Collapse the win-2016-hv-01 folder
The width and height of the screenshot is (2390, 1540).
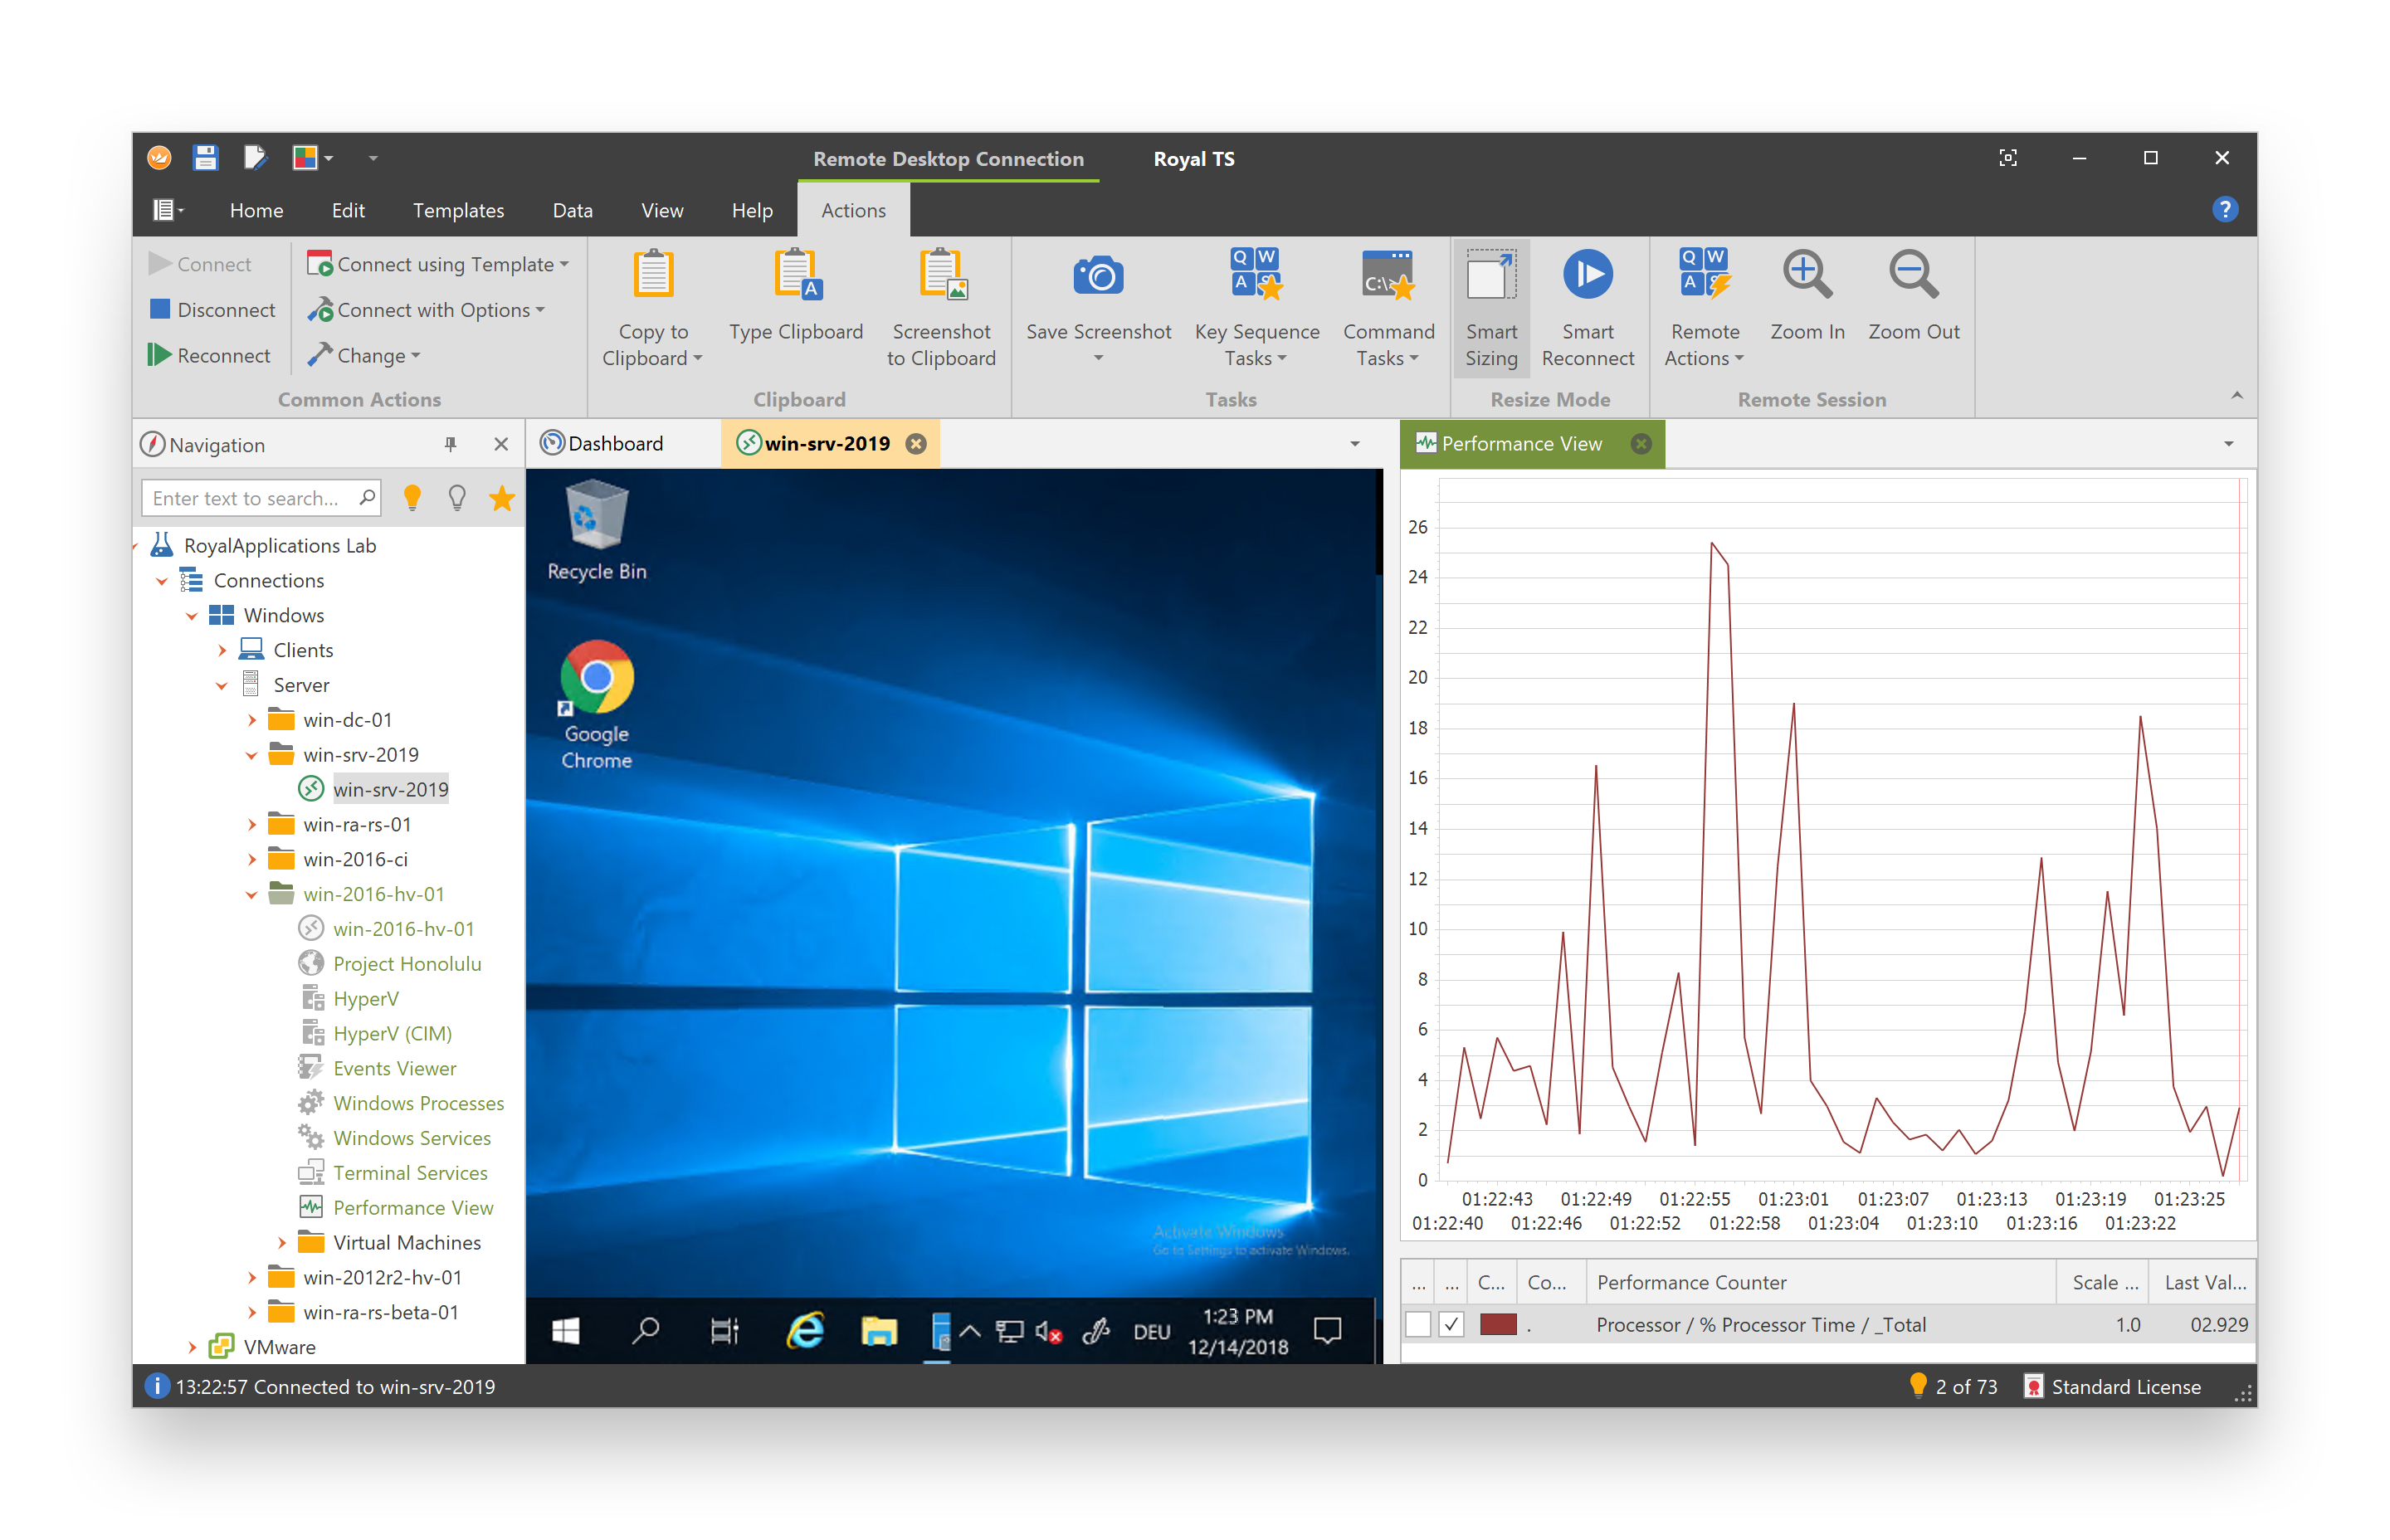click(x=252, y=895)
